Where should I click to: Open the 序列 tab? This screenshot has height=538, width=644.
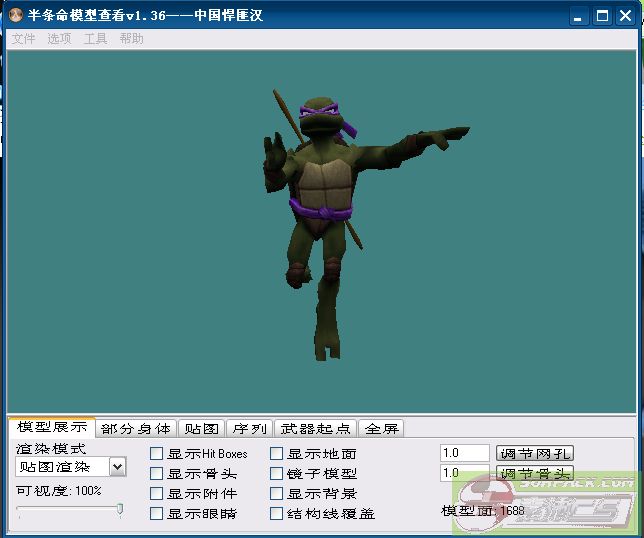pos(249,428)
